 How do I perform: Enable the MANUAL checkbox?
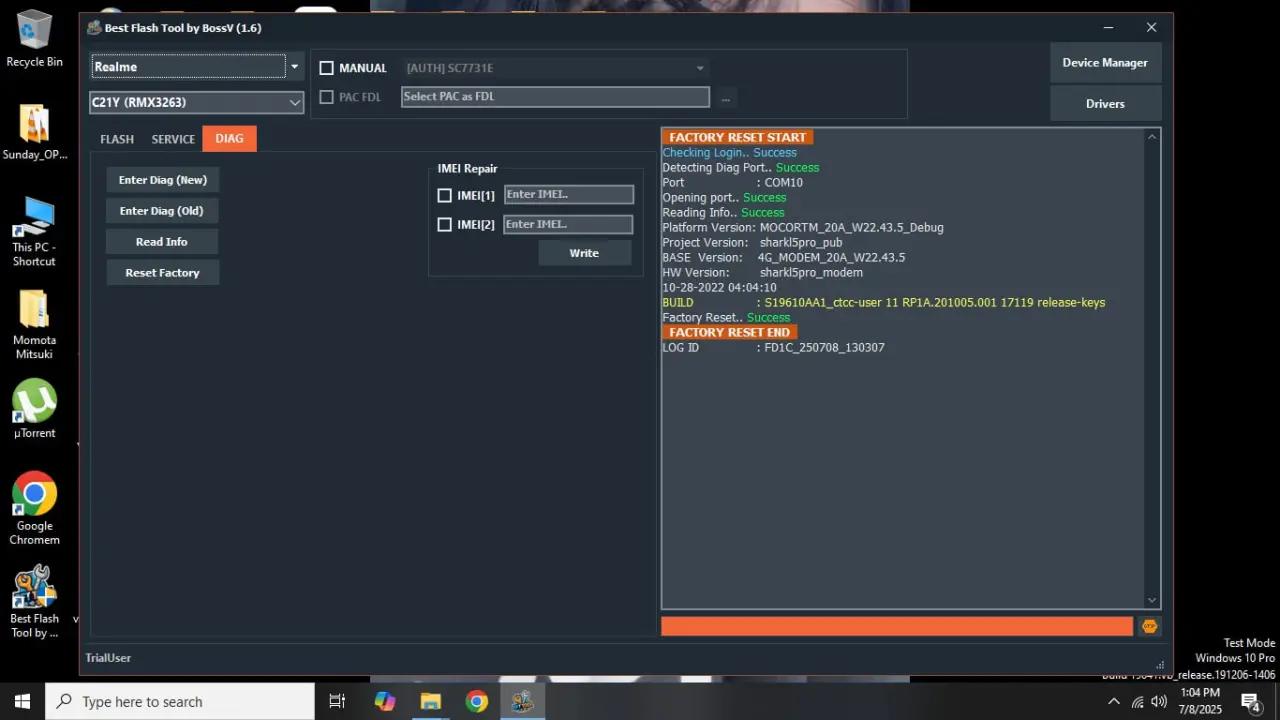pos(326,68)
